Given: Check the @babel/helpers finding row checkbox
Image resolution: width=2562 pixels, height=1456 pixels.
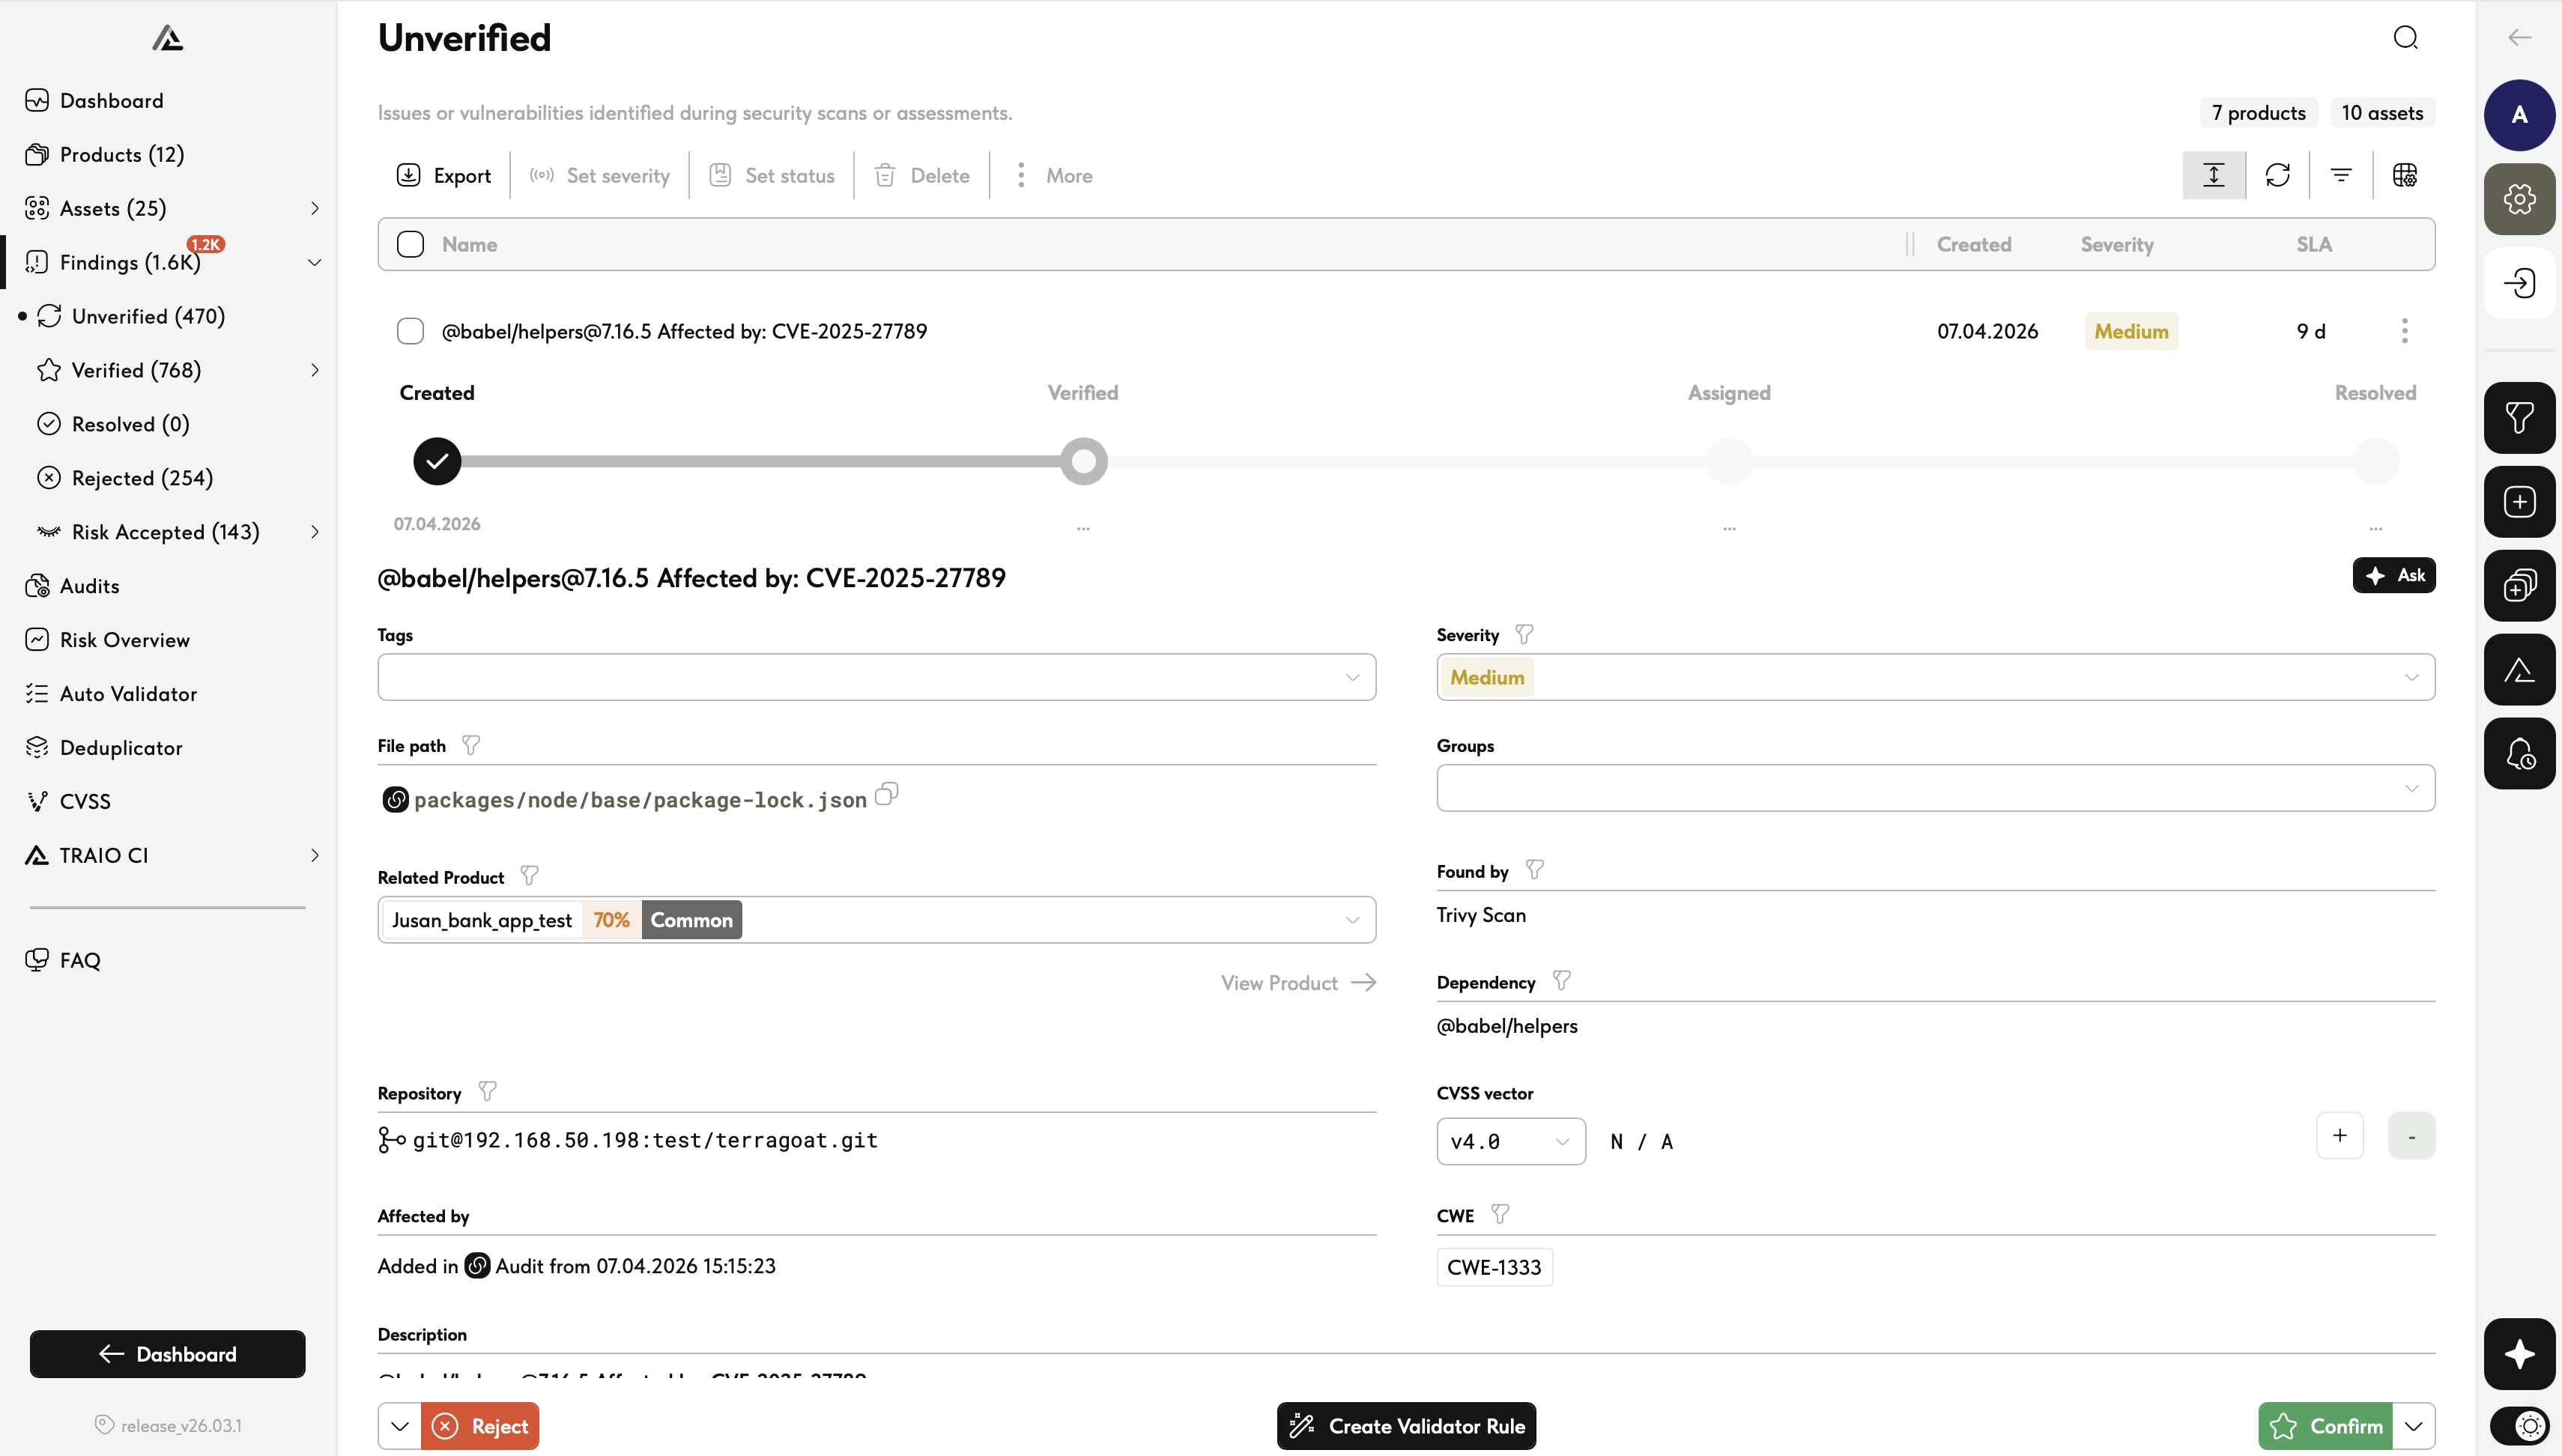Looking at the screenshot, I should coord(410,331).
